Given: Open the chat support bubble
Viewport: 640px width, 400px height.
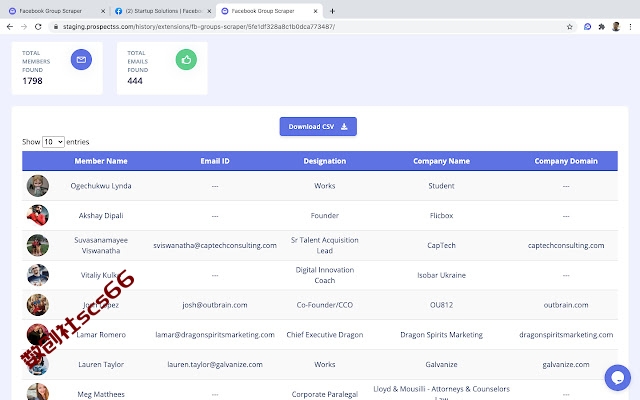Looking at the screenshot, I should pos(618,378).
